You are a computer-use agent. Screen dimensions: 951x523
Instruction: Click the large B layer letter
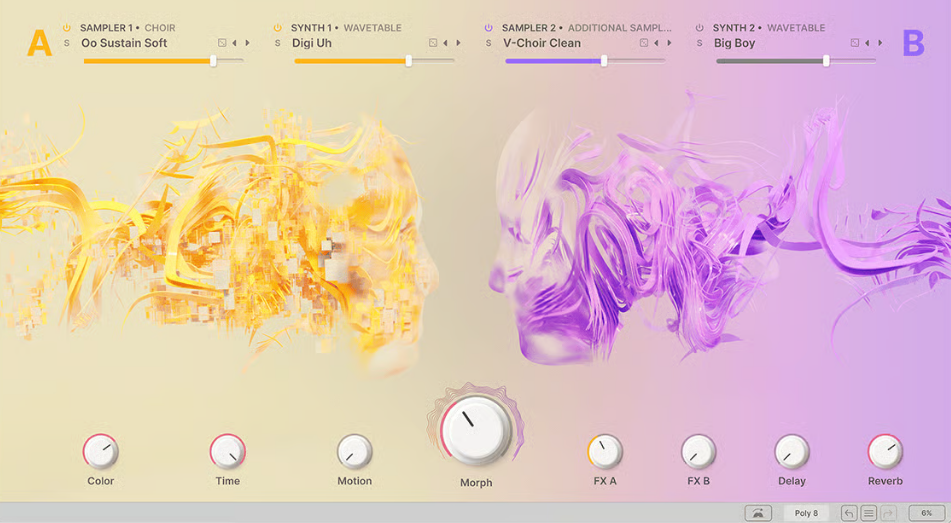tap(913, 44)
